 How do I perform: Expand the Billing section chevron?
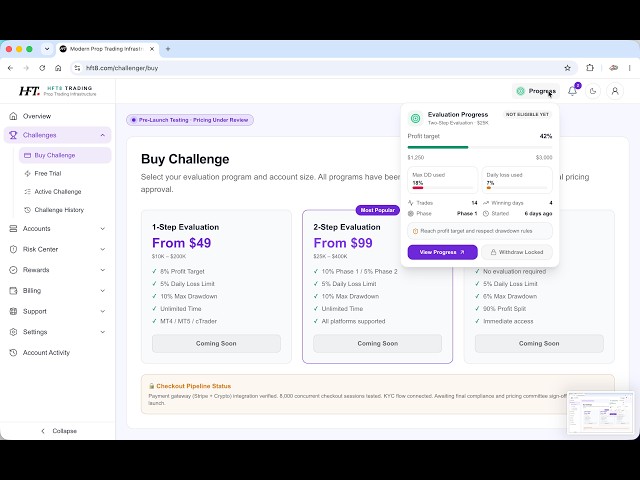[x=102, y=291]
